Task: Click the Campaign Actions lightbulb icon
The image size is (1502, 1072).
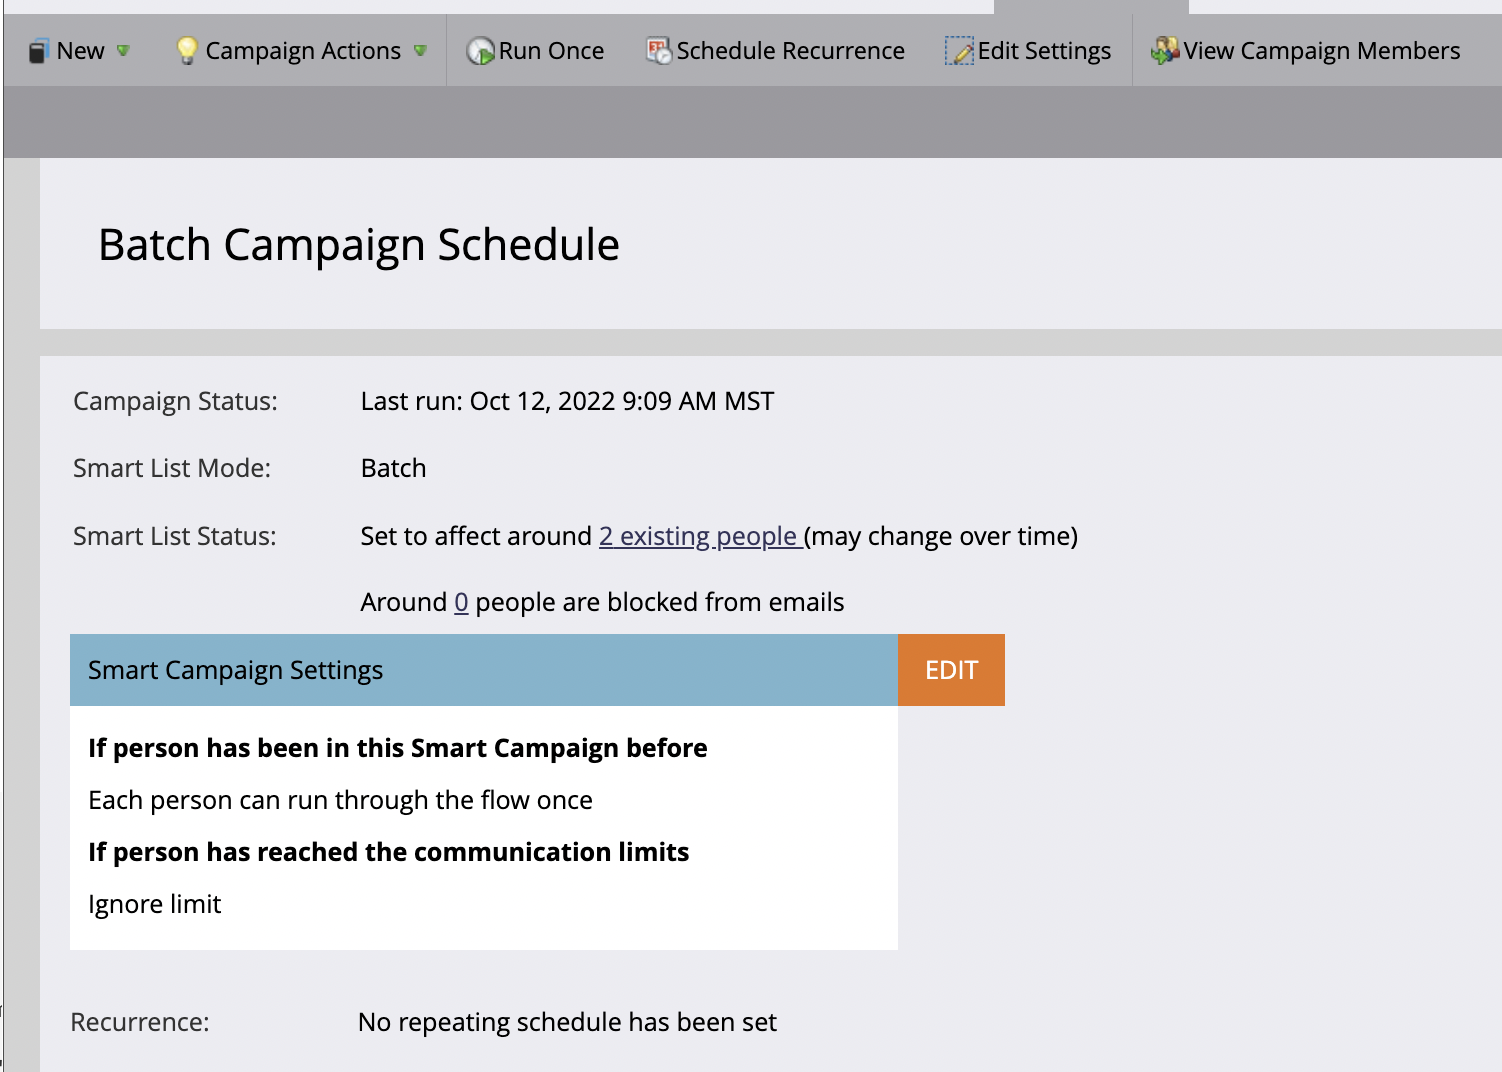Action: [186, 51]
